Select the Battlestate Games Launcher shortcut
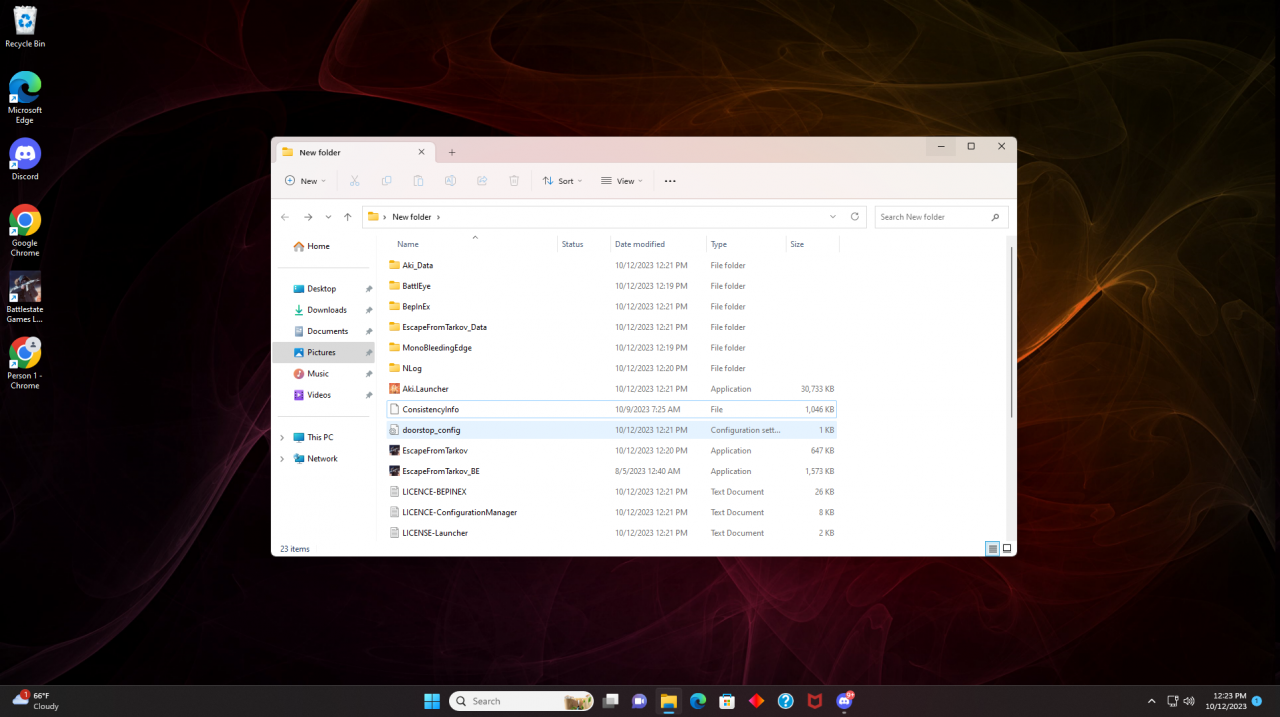This screenshot has height=717, width=1280. (25, 296)
